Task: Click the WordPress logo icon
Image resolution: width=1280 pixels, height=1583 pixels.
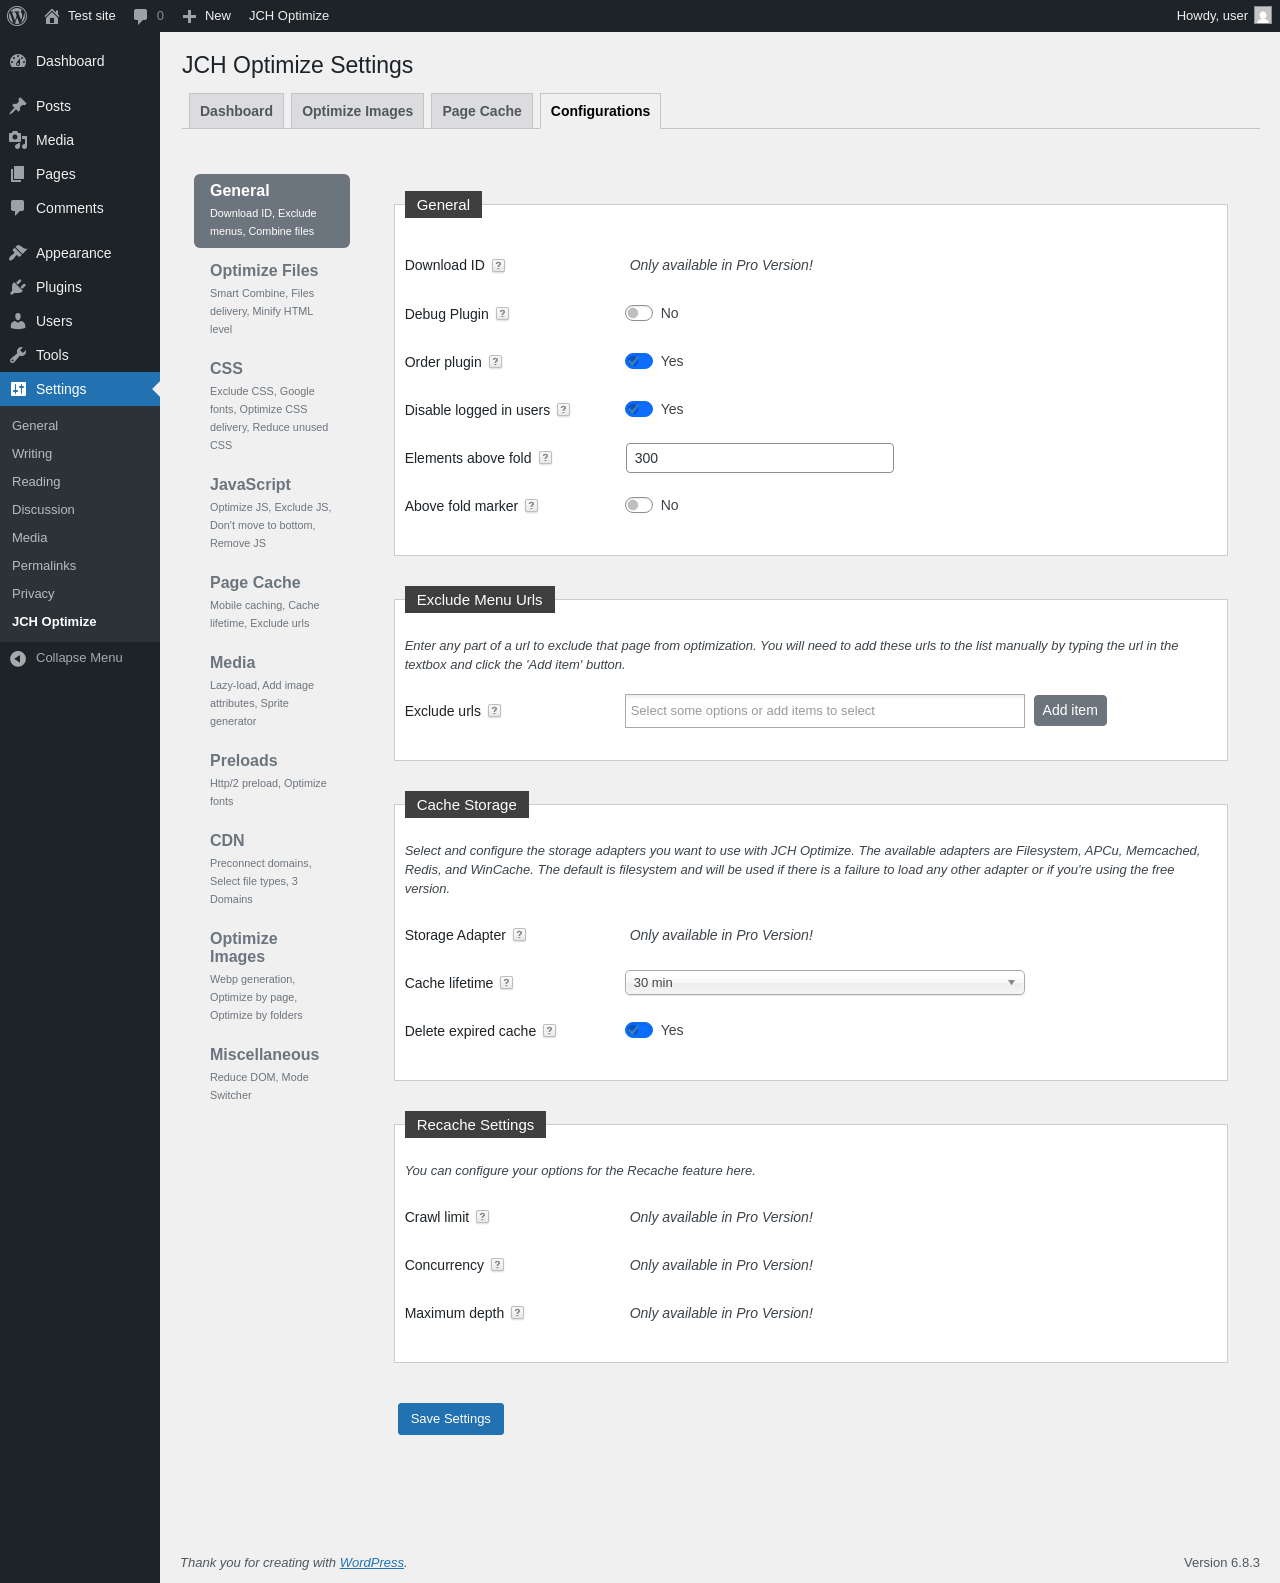Action: click(17, 16)
